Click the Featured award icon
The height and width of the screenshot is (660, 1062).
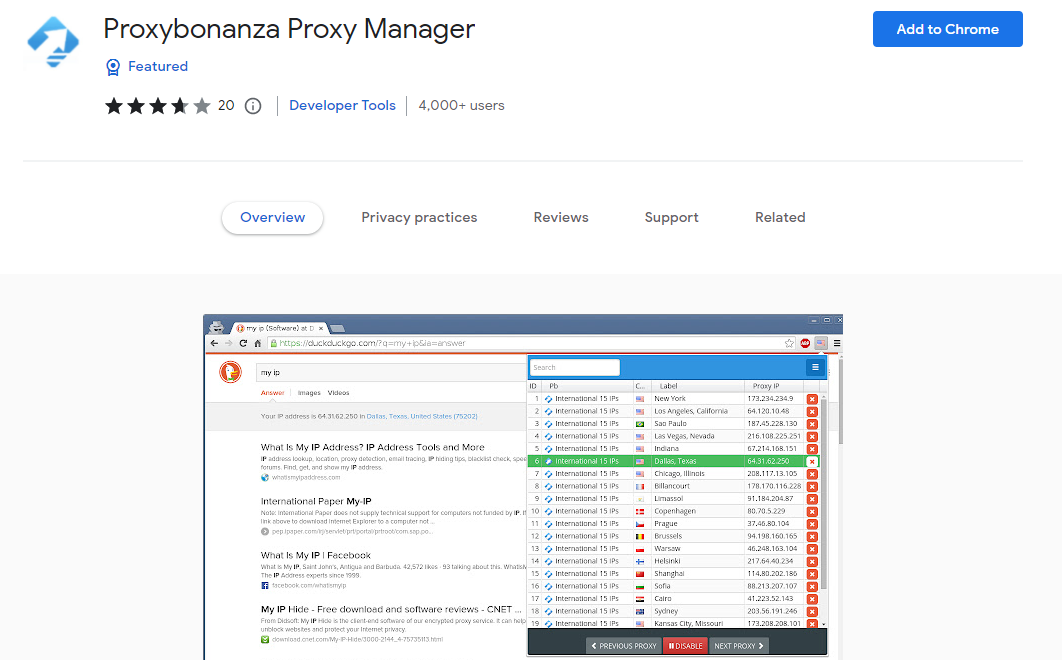point(113,66)
